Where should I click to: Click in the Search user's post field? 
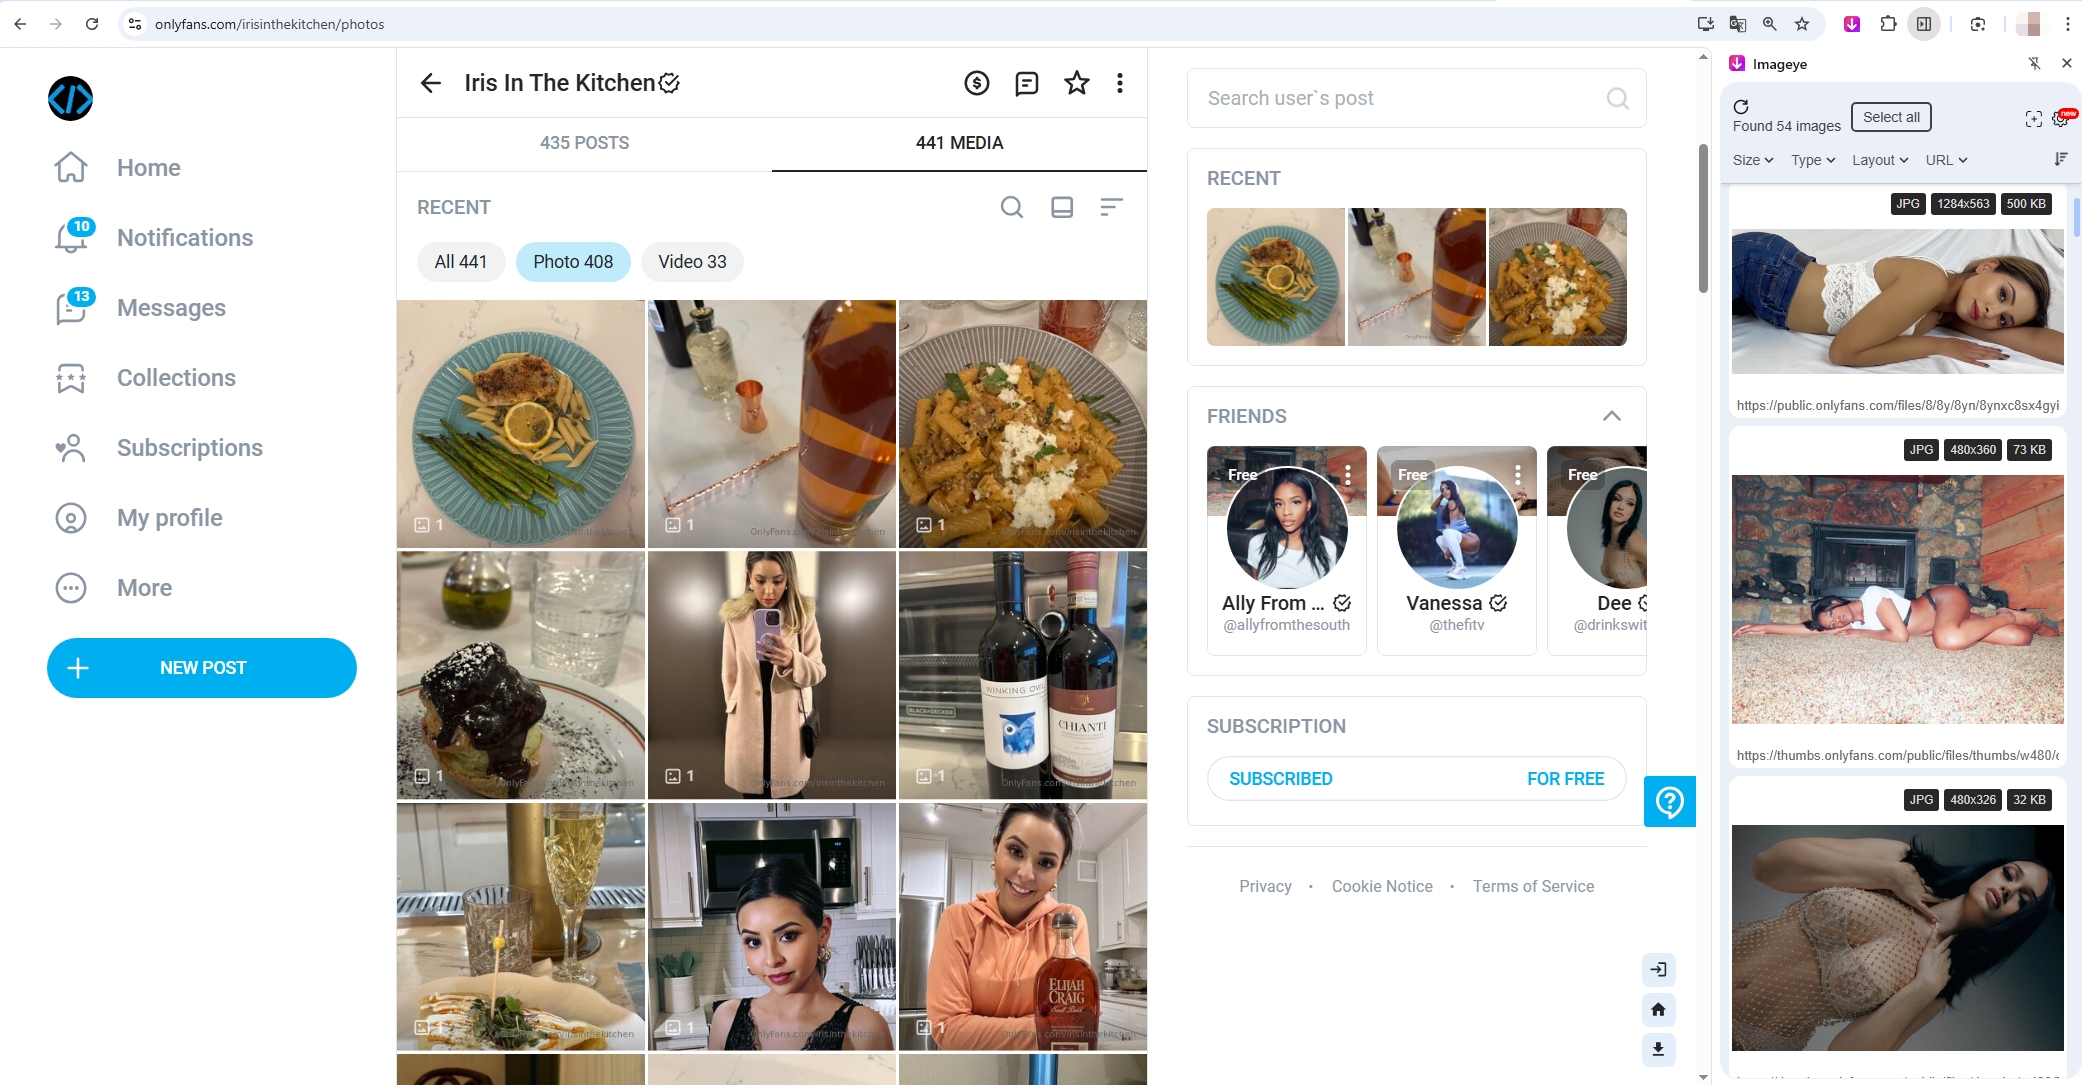1417,98
